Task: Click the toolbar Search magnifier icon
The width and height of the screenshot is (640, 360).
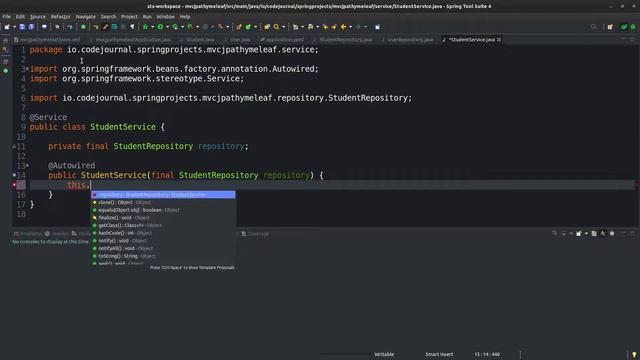Action: pos(276,27)
